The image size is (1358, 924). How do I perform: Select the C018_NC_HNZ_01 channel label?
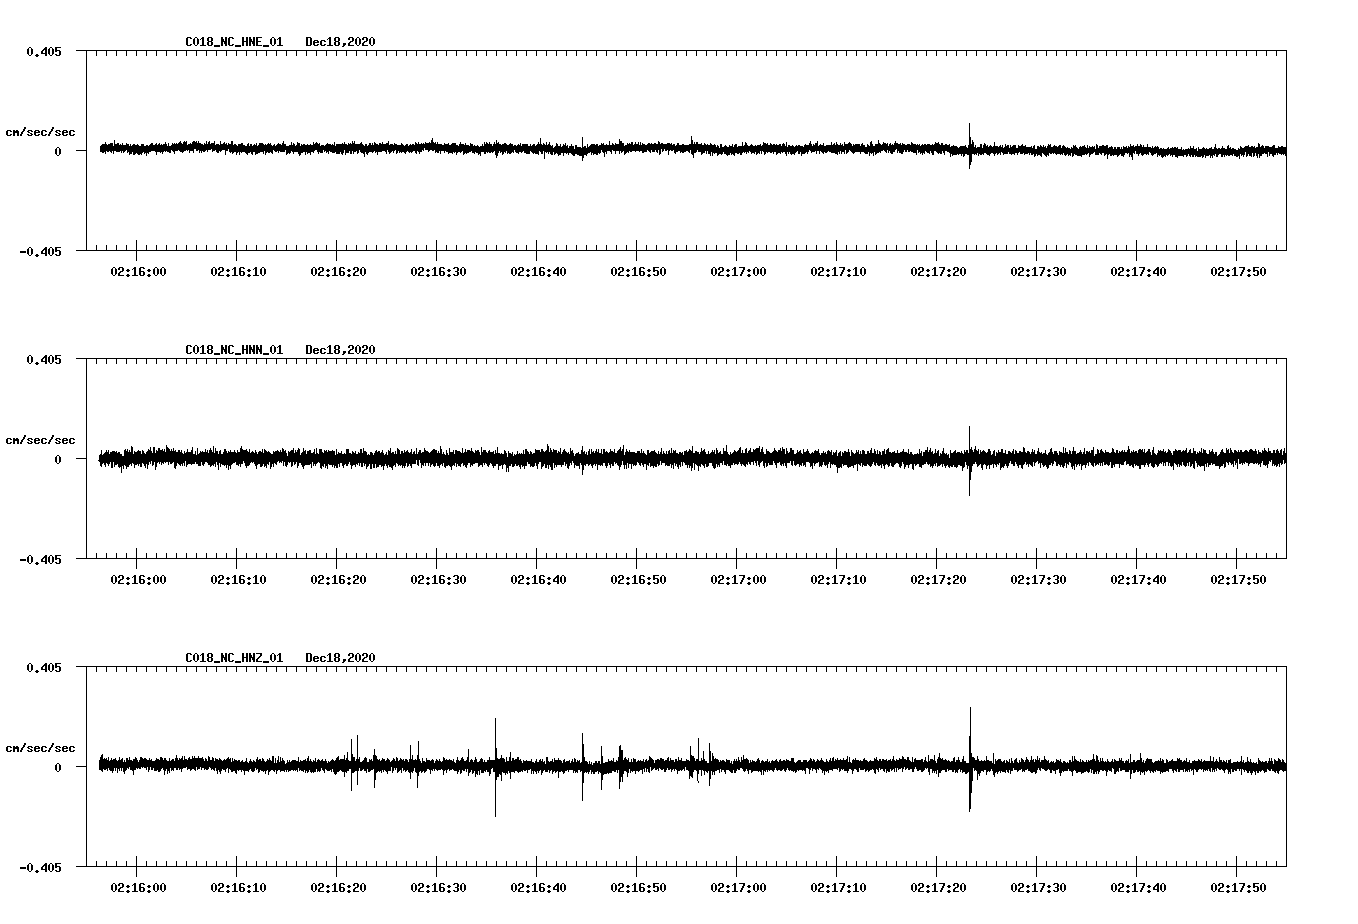tap(232, 657)
